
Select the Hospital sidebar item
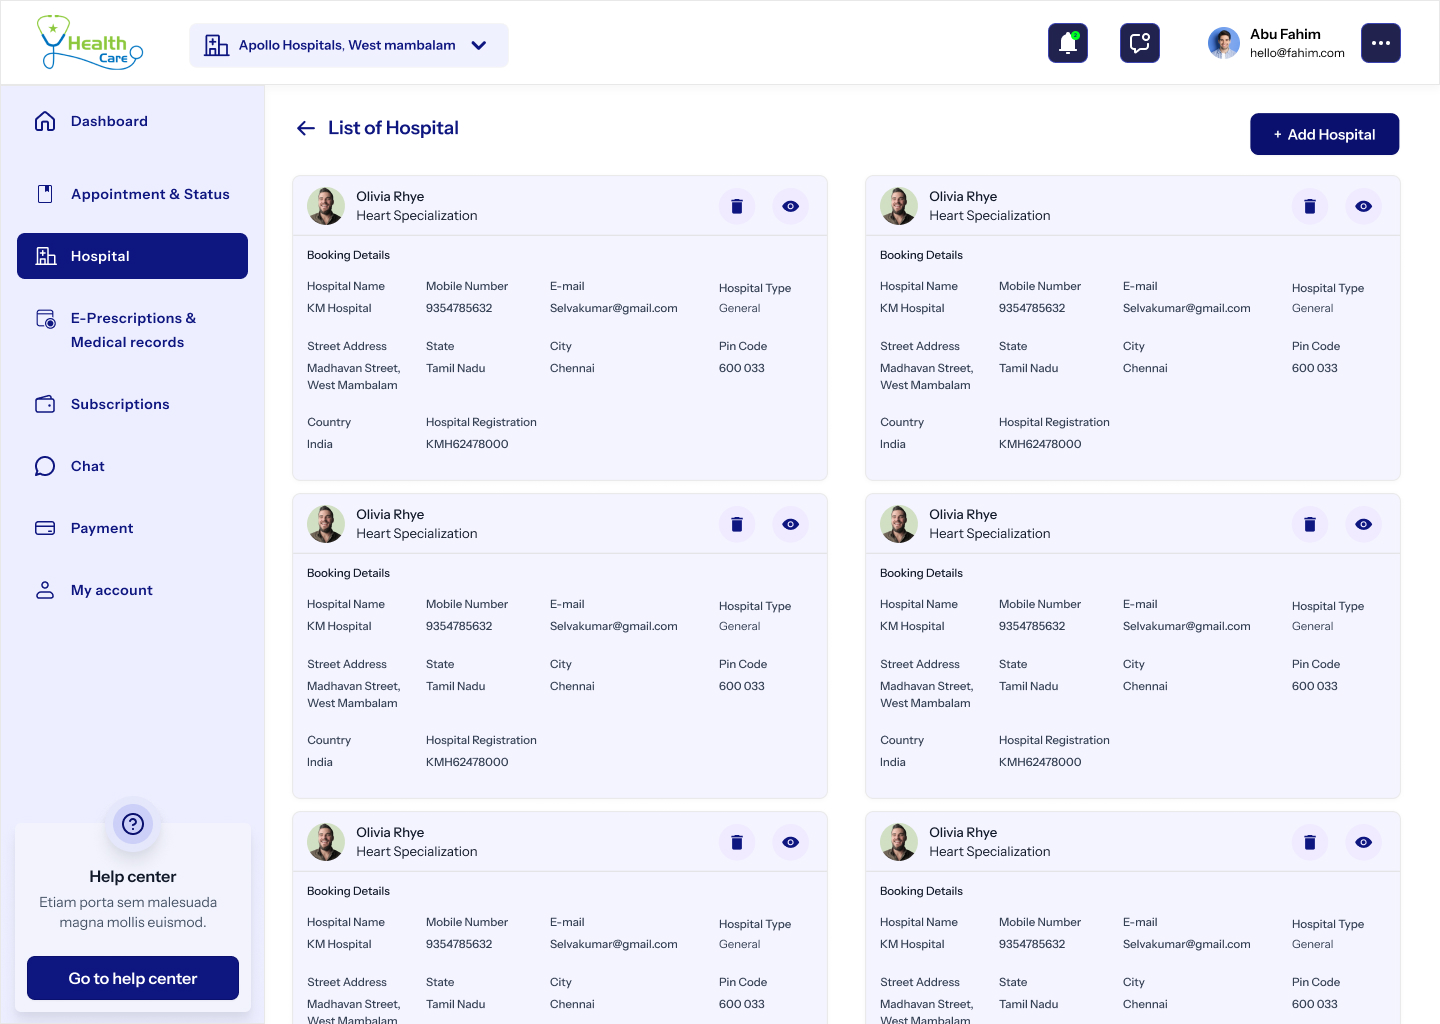tap(132, 256)
